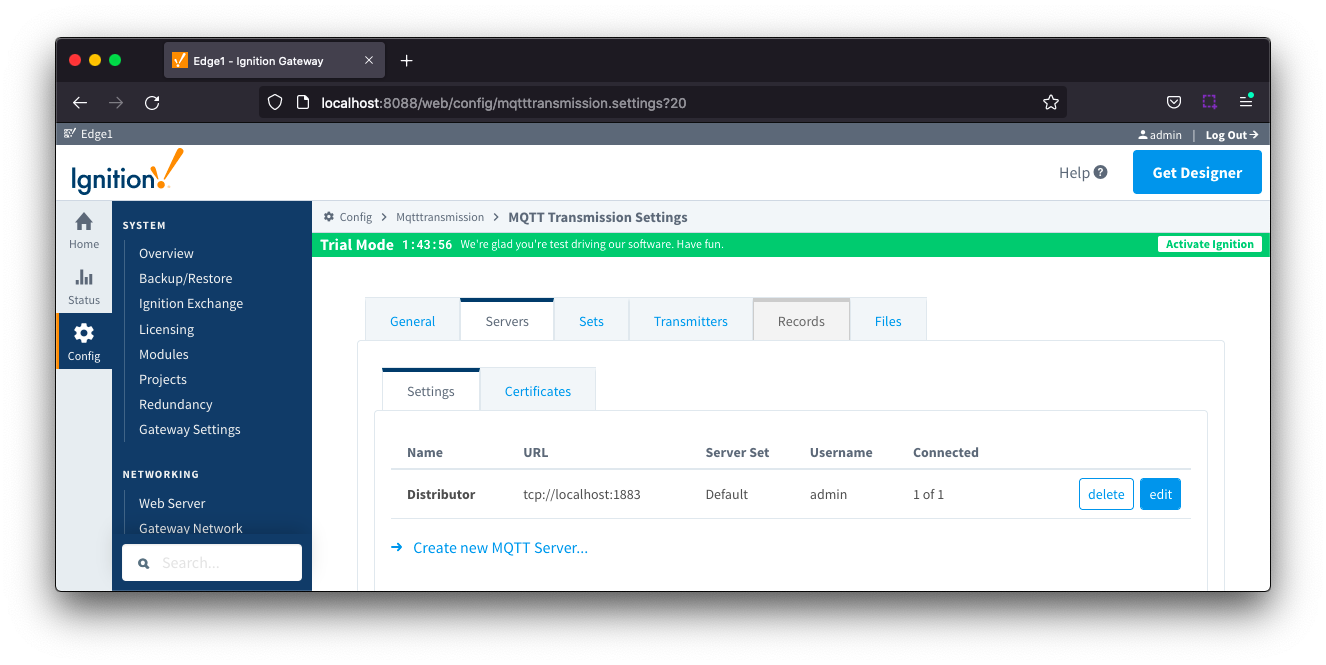The width and height of the screenshot is (1326, 665).
Task: Open a new browser tab
Action: coord(406,61)
